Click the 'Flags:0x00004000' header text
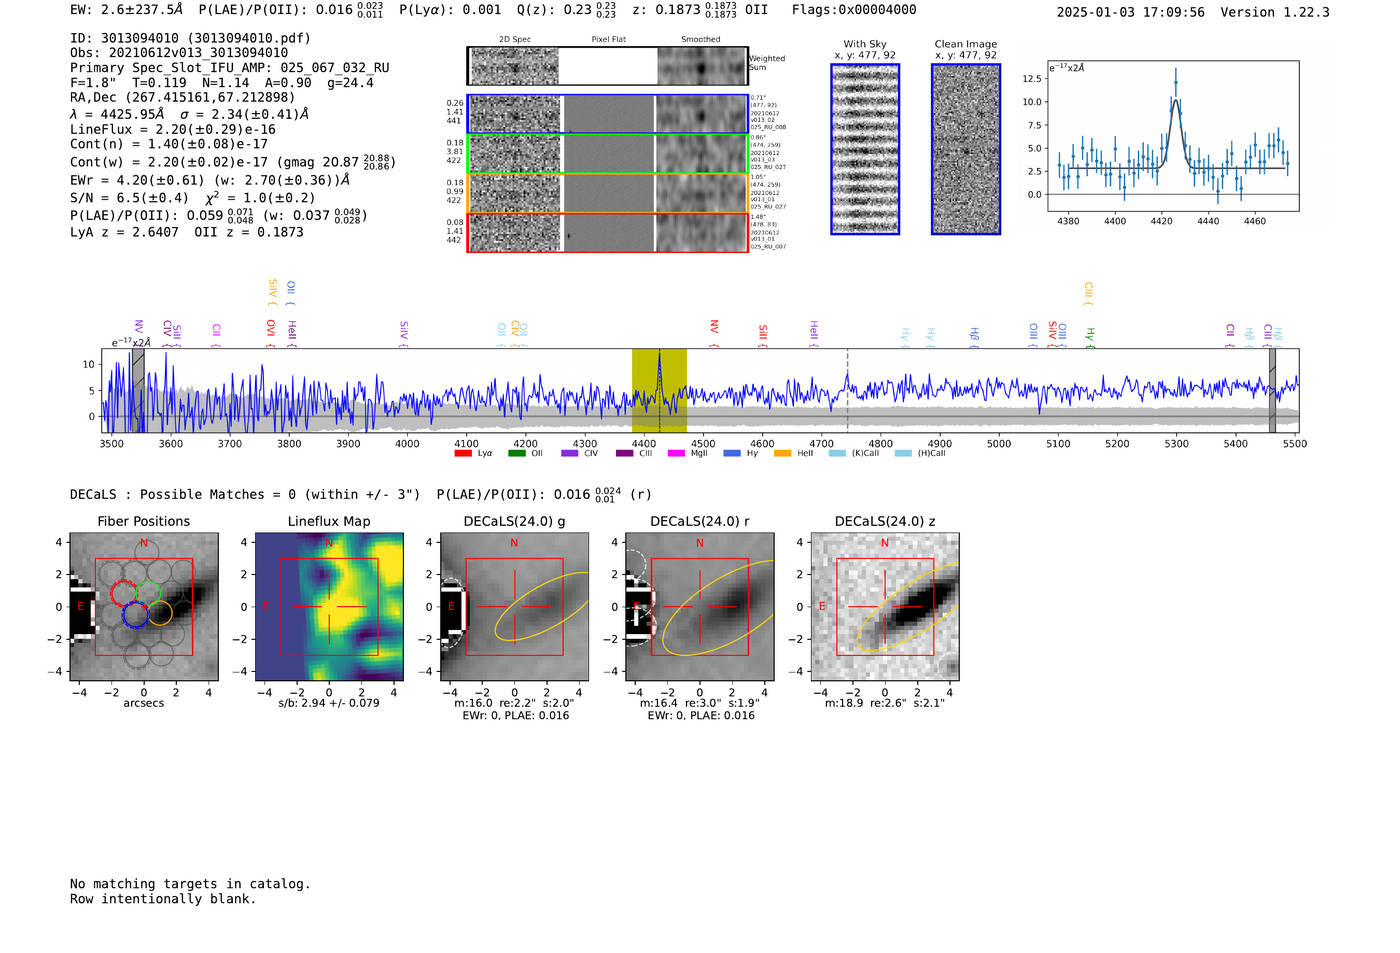 click(854, 10)
